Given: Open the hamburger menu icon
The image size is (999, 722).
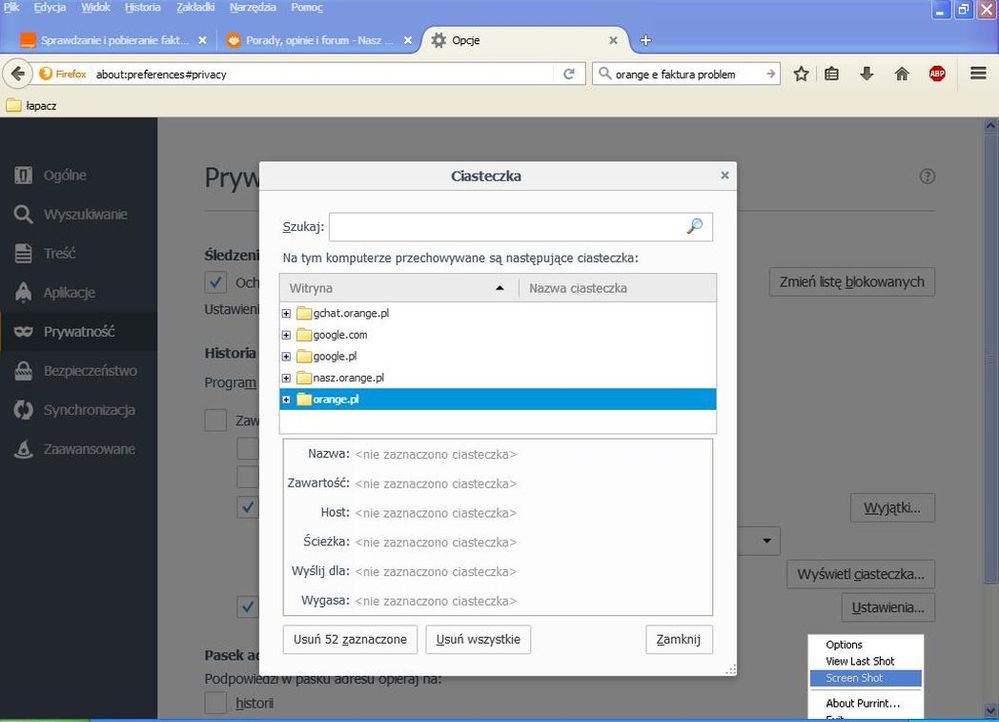Looking at the screenshot, I should click(978, 74).
